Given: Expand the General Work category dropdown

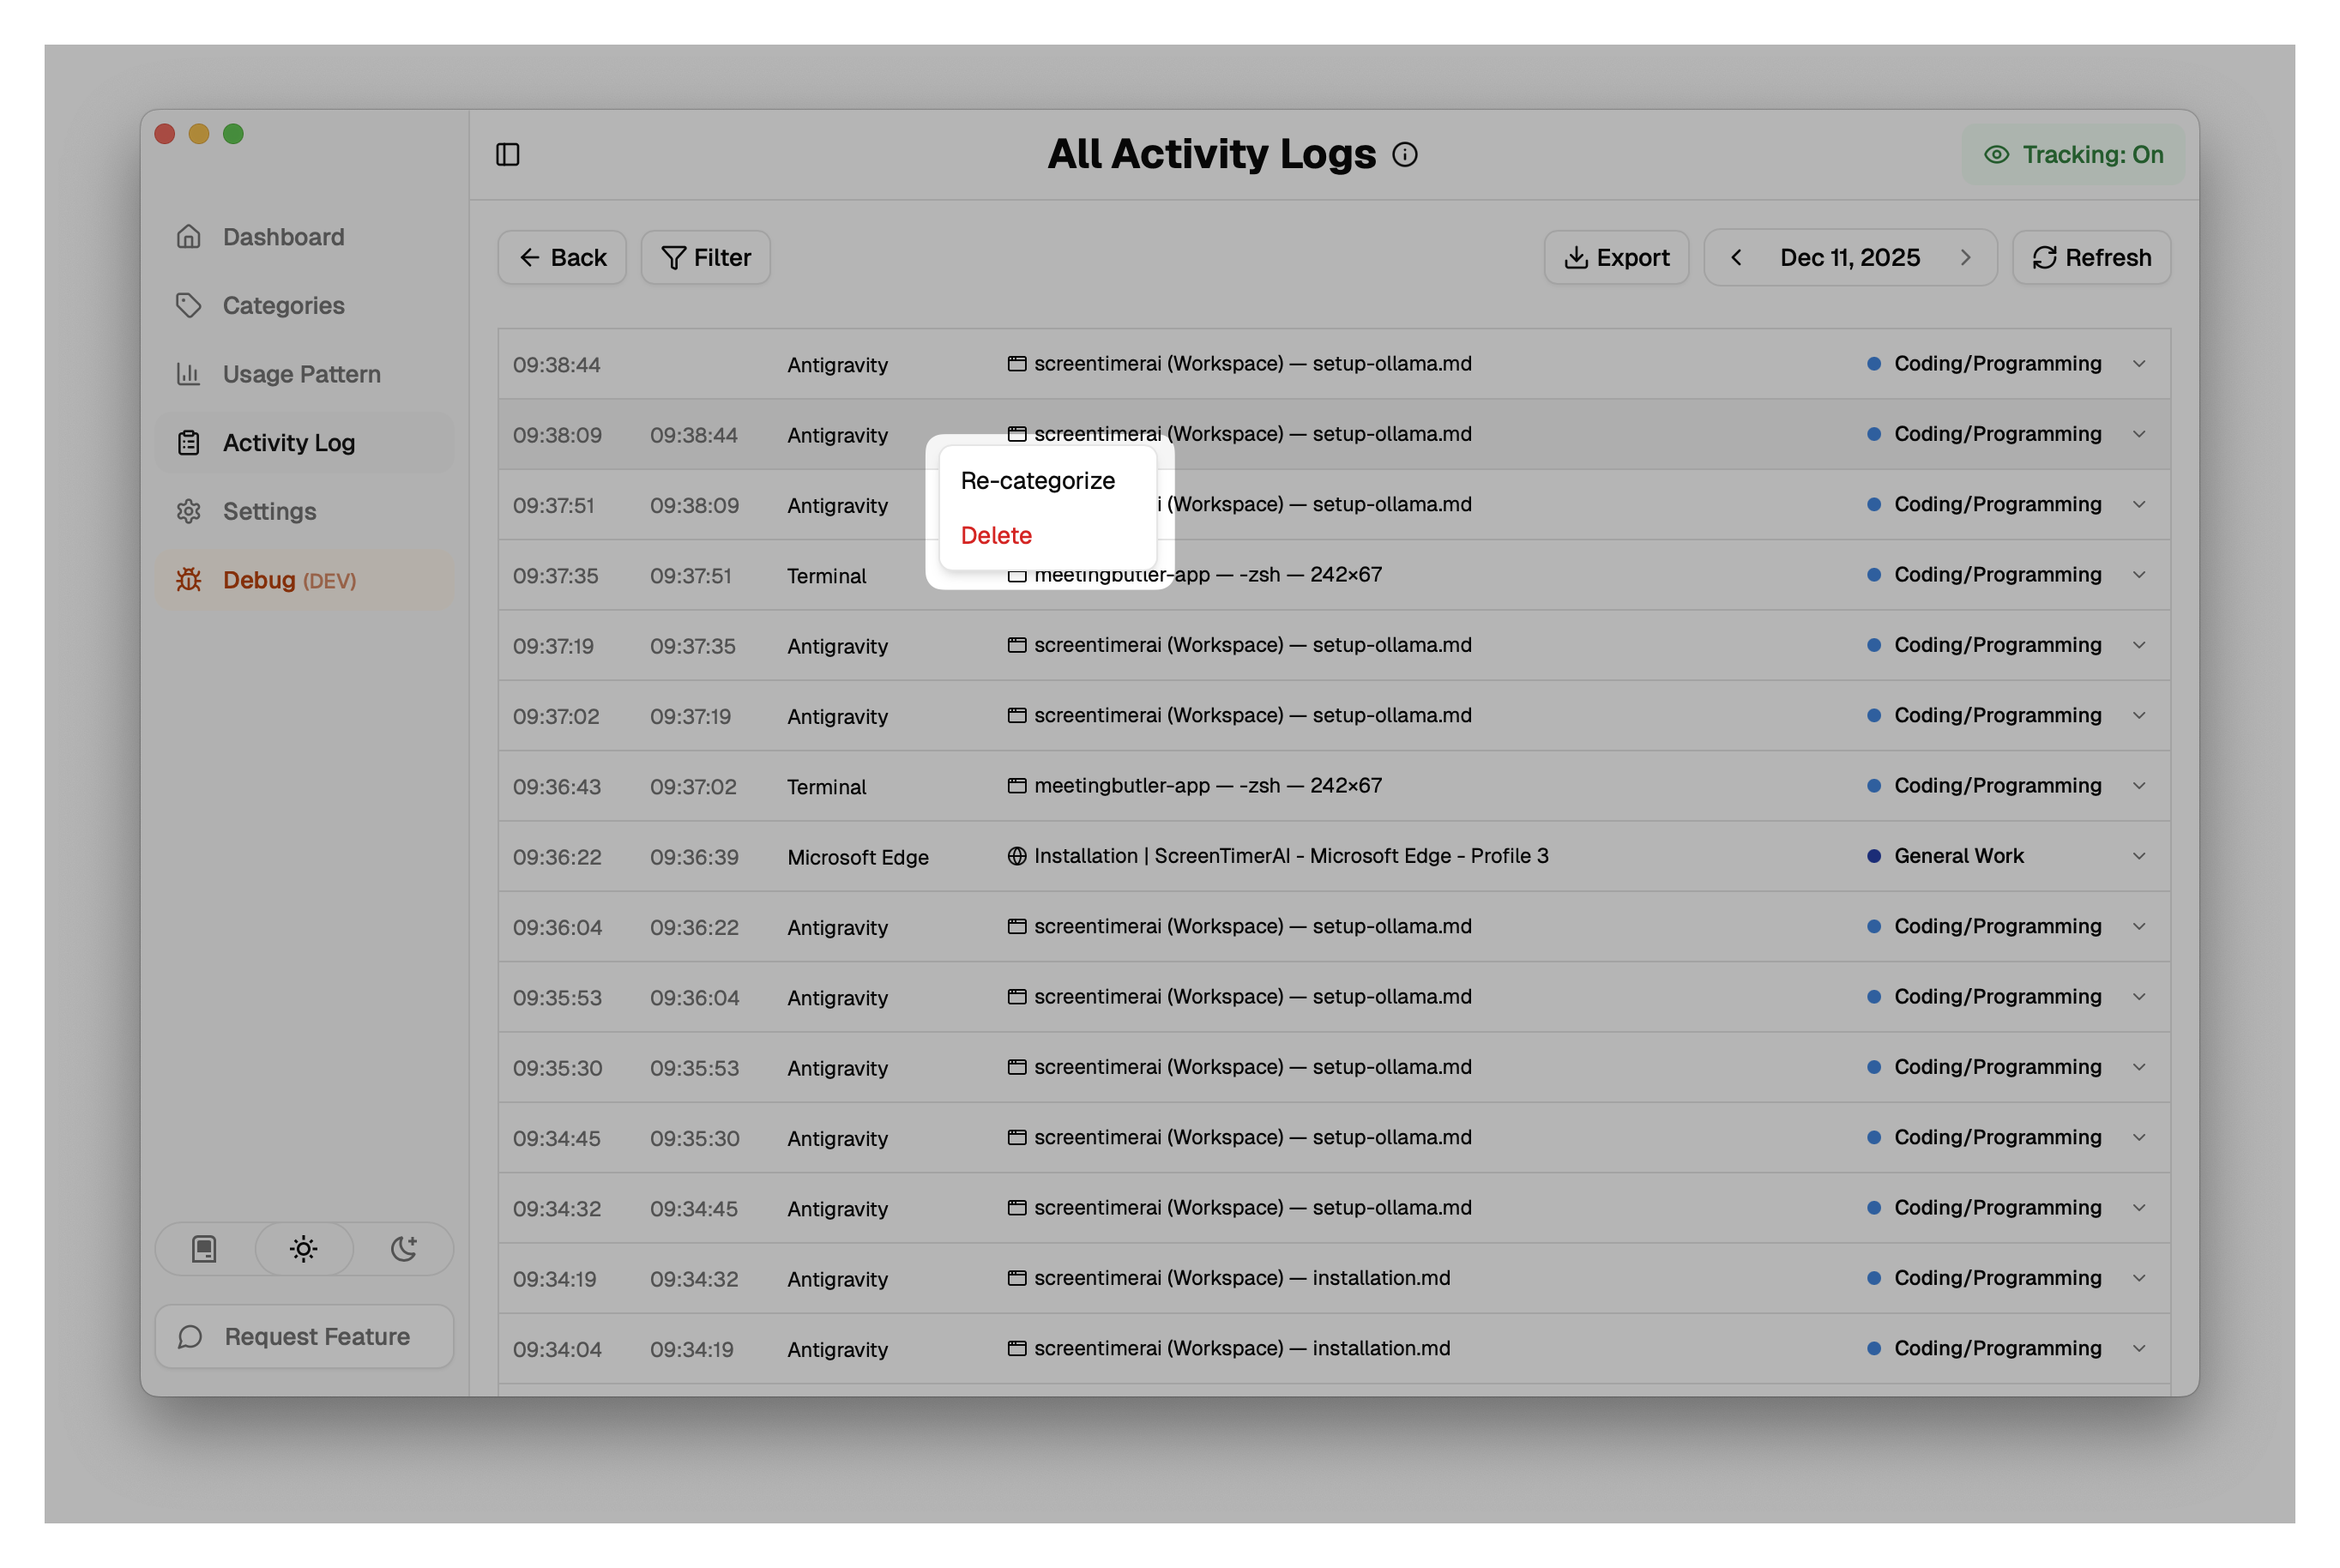Looking at the screenshot, I should (x=2139, y=856).
